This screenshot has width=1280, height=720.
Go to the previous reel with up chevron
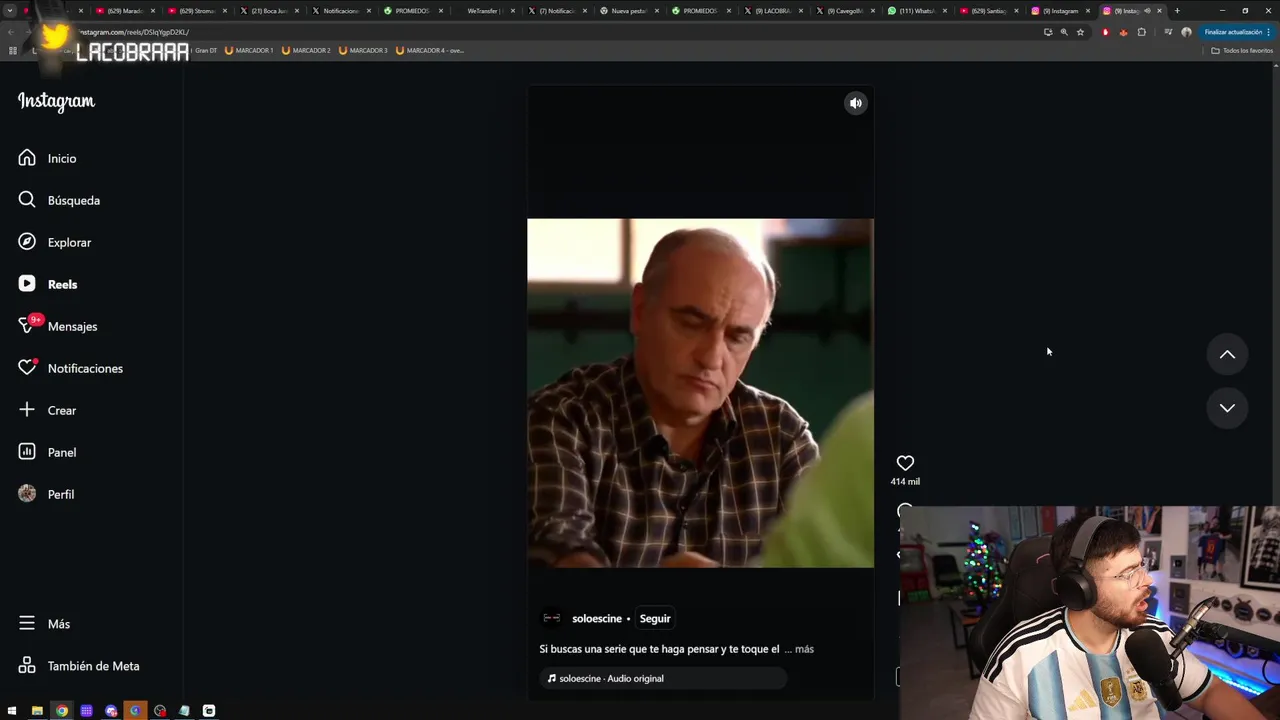click(x=1227, y=355)
